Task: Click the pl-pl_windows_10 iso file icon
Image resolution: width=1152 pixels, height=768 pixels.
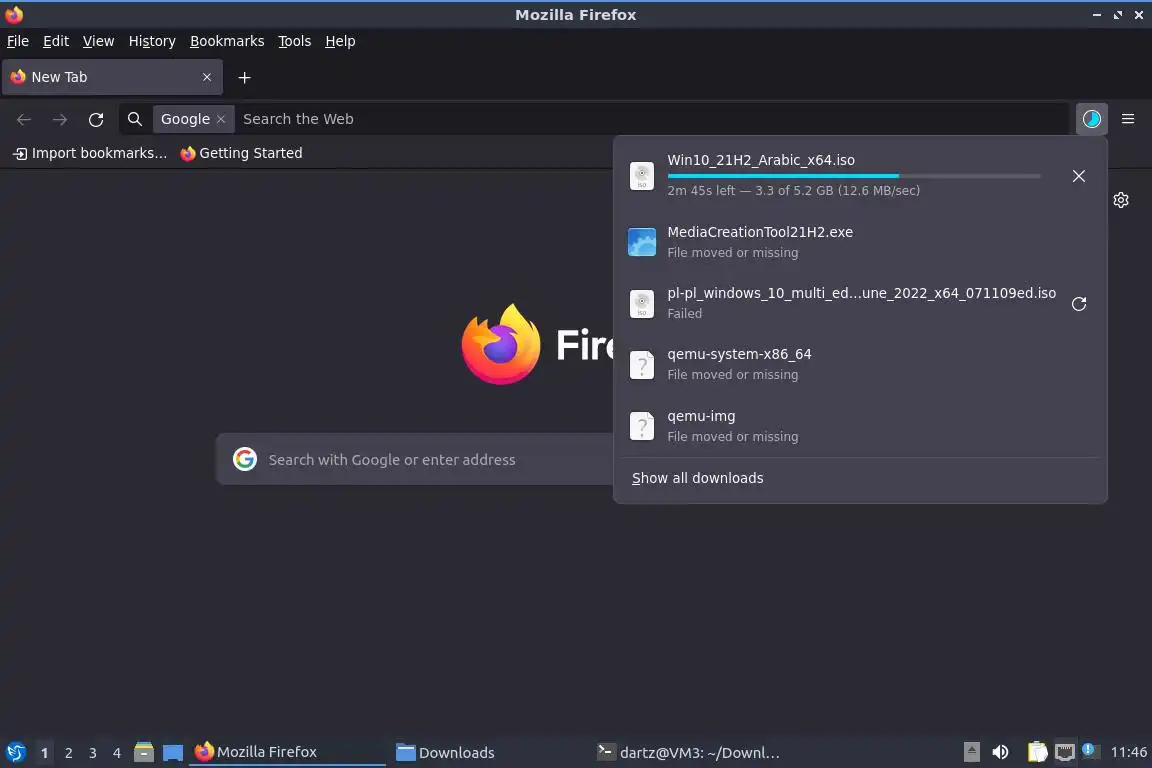Action: coord(641,304)
